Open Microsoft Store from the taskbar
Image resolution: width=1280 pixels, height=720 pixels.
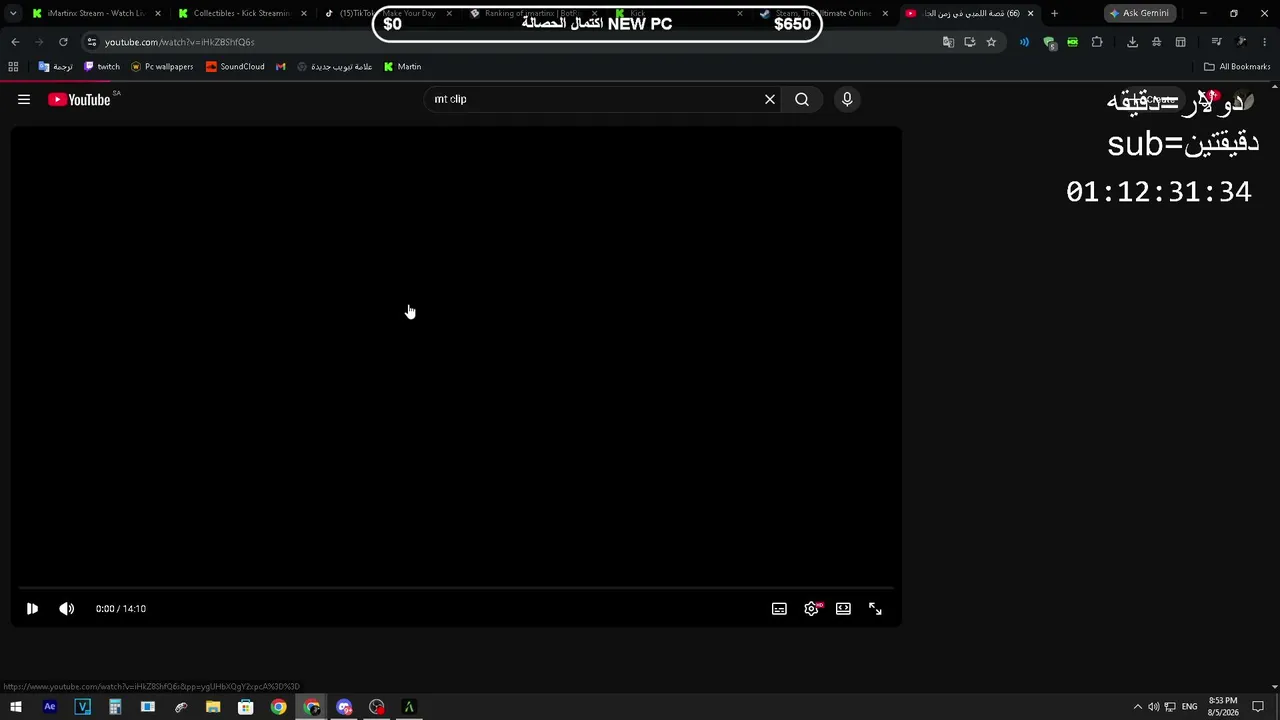click(x=246, y=707)
